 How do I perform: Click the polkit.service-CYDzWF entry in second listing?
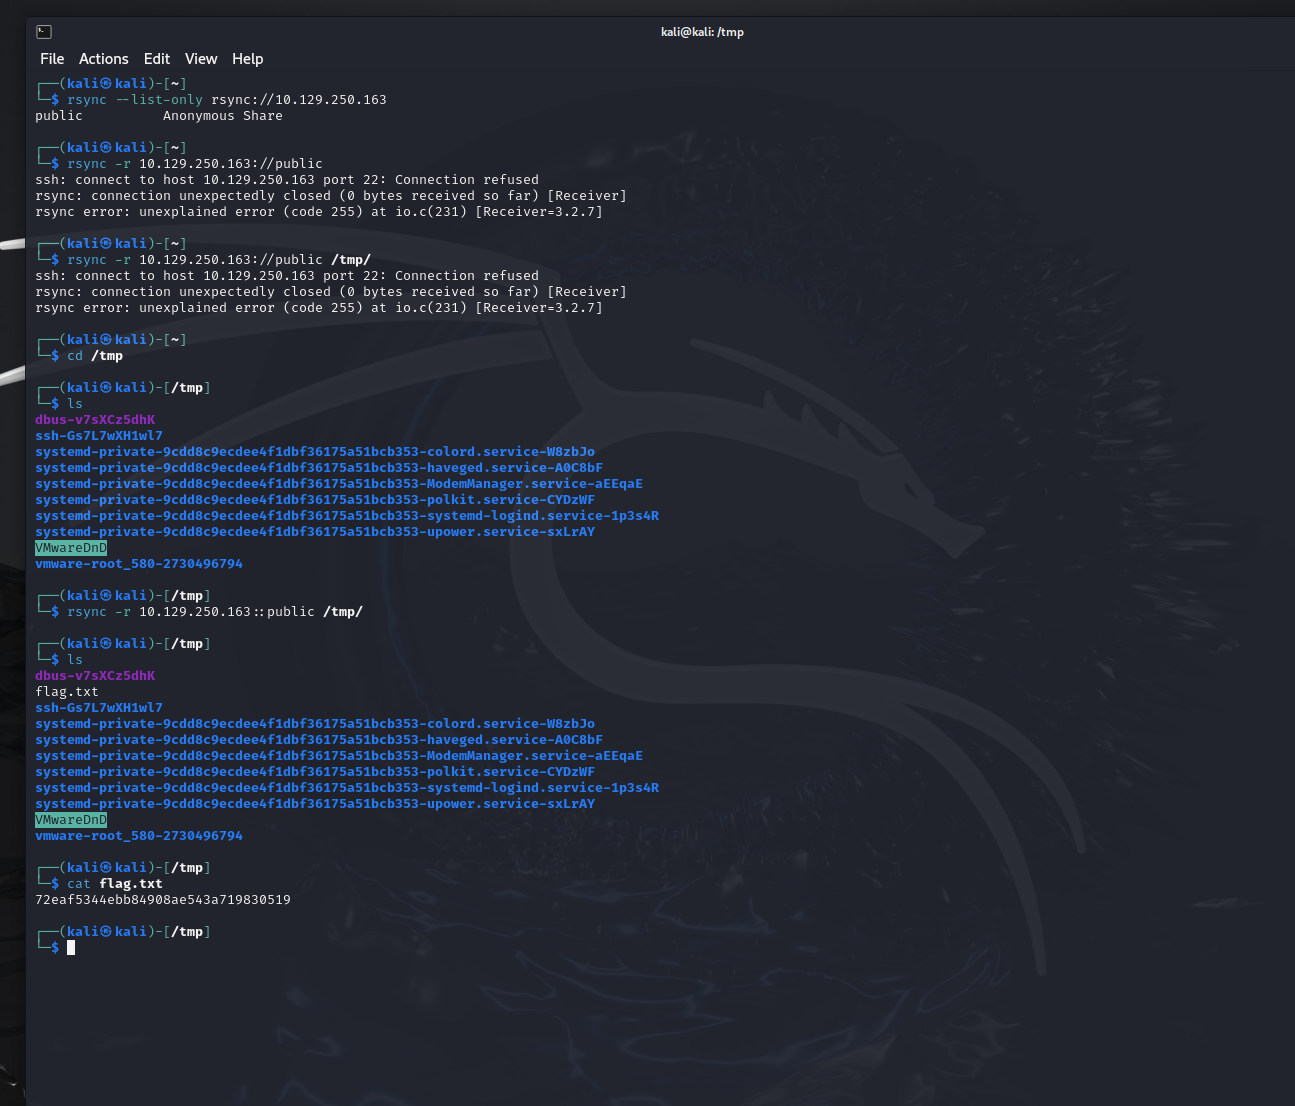pos(315,772)
